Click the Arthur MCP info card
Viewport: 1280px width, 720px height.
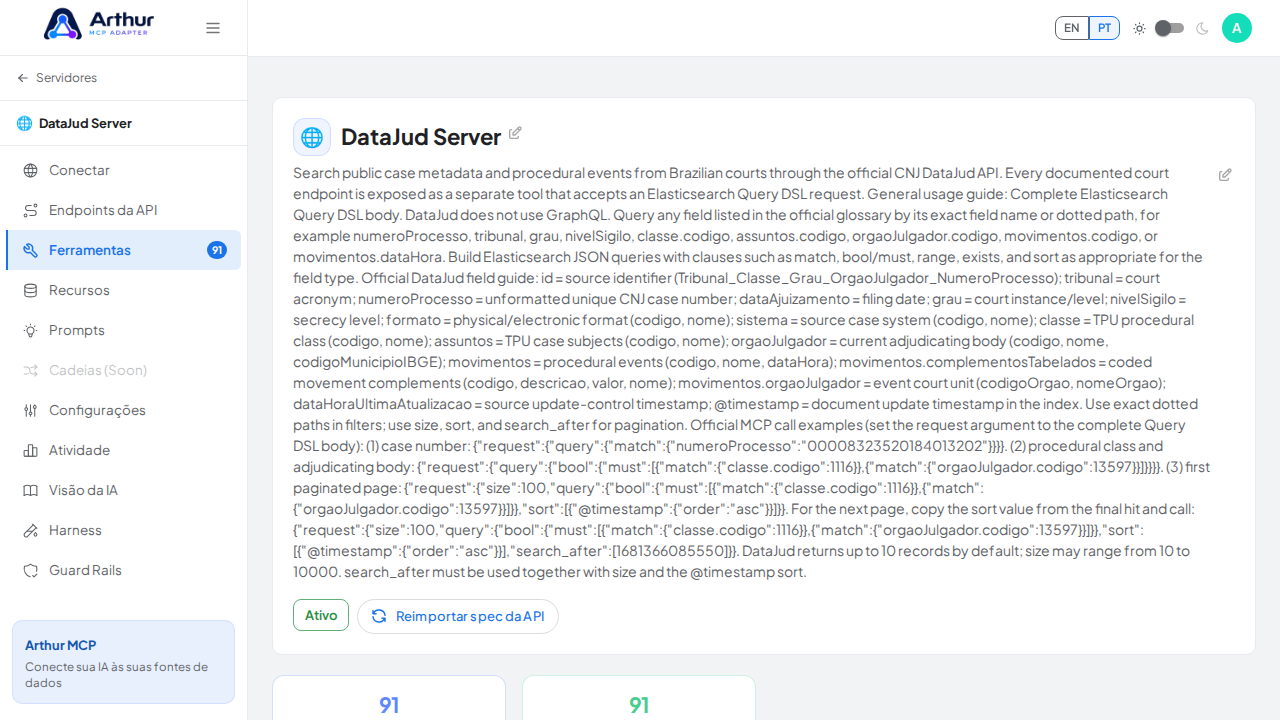coord(123,662)
